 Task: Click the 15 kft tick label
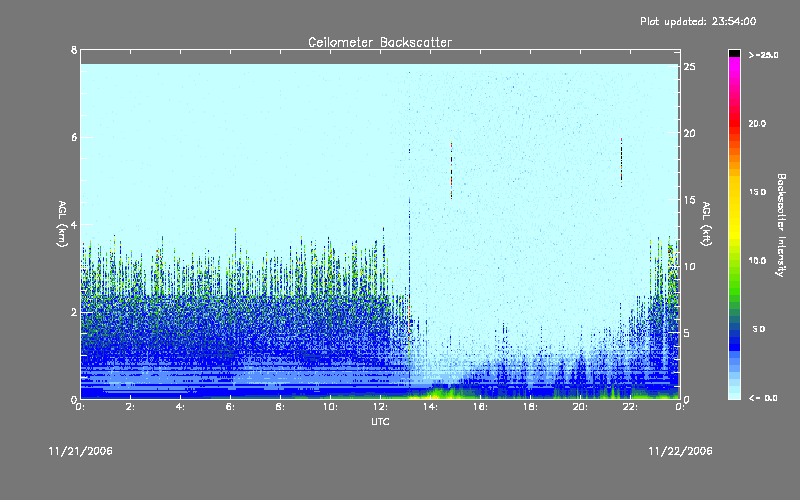[x=689, y=200]
